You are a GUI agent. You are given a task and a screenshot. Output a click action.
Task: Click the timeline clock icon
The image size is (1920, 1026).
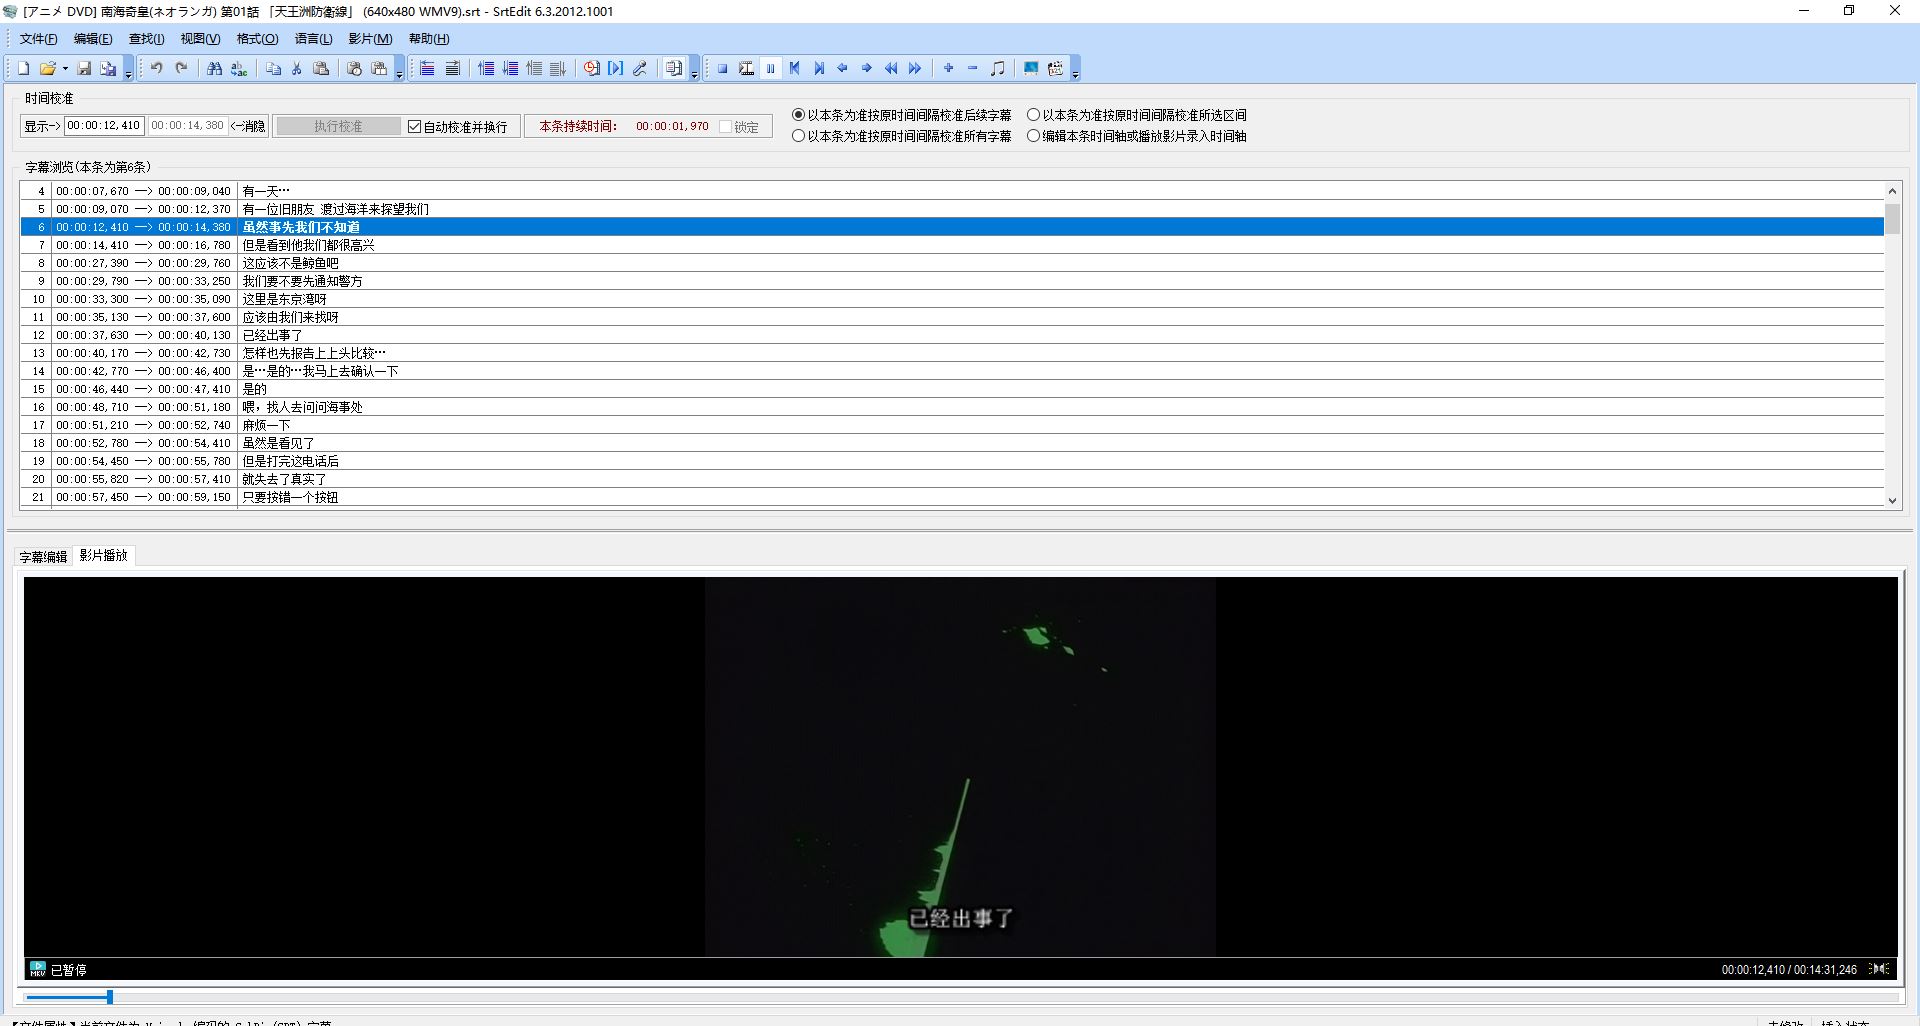pos(591,68)
